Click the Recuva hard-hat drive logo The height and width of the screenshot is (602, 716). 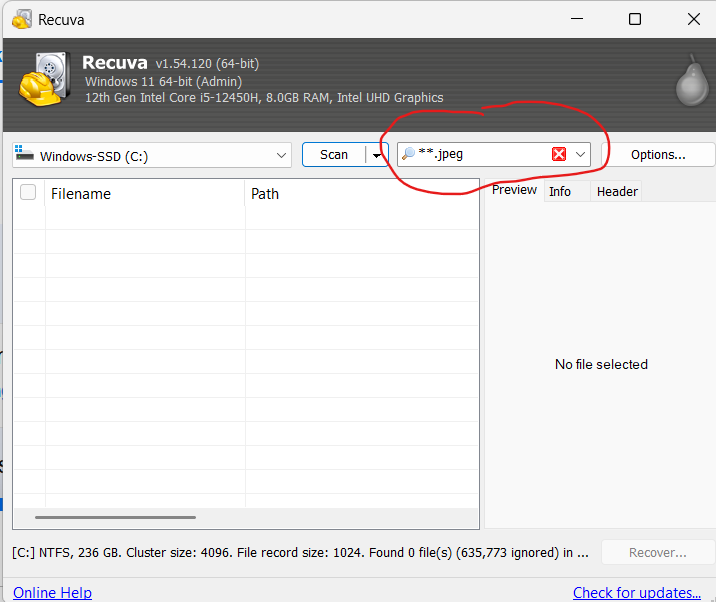click(x=44, y=79)
